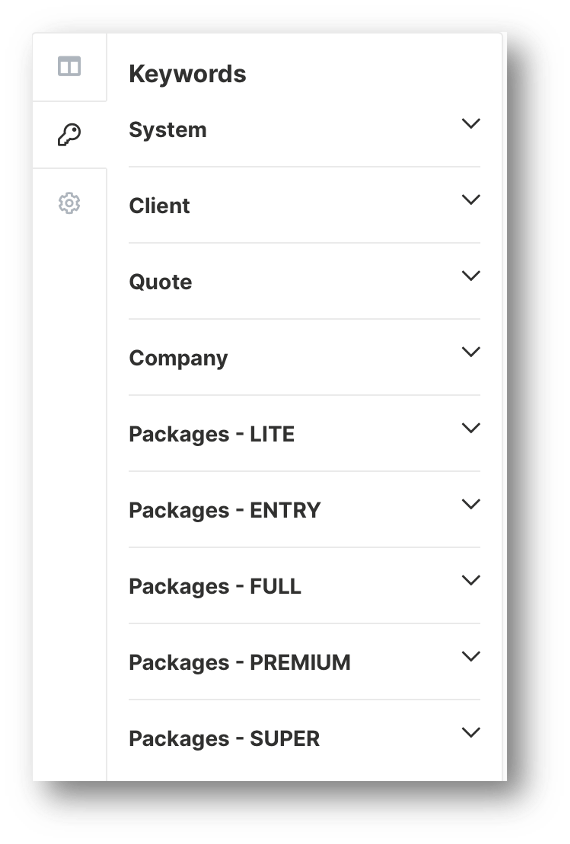Expand the Client section chevron
This screenshot has width=570, height=844.
[471, 200]
